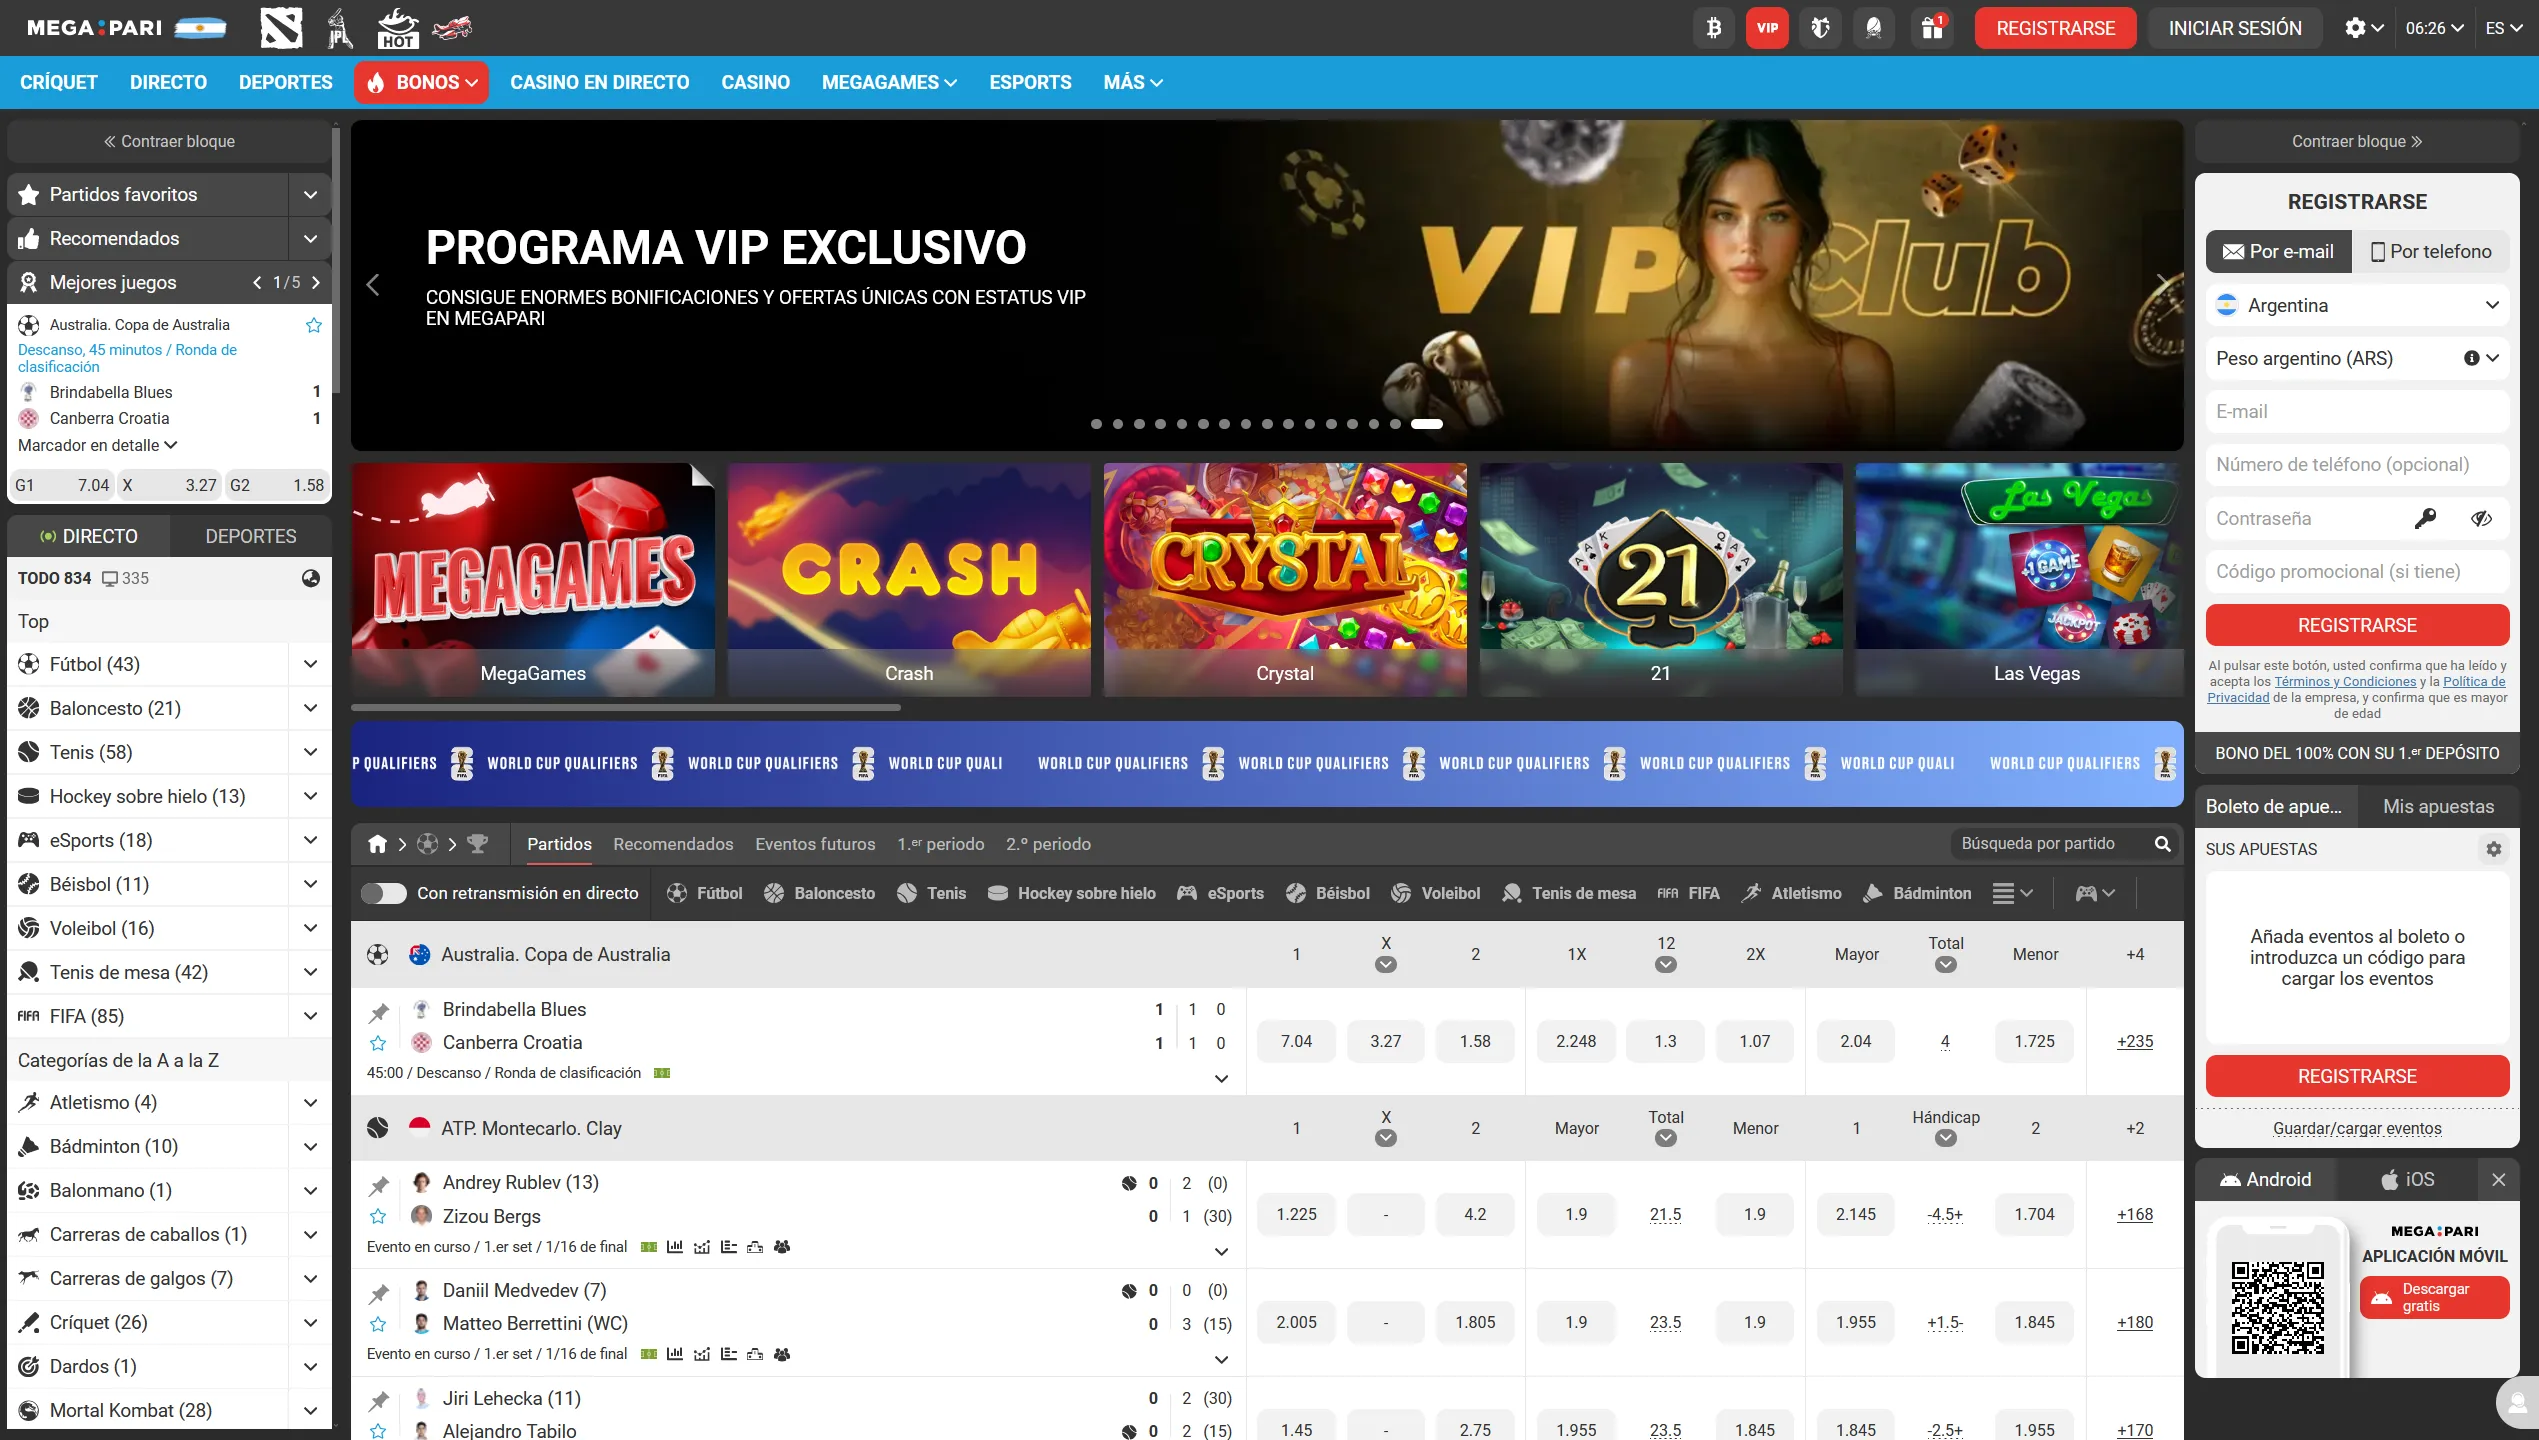Image resolution: width=2539 pixels, height=1440 pixels.
Task: Click the home icon in the breadcrumb
Action: [379, 844]
